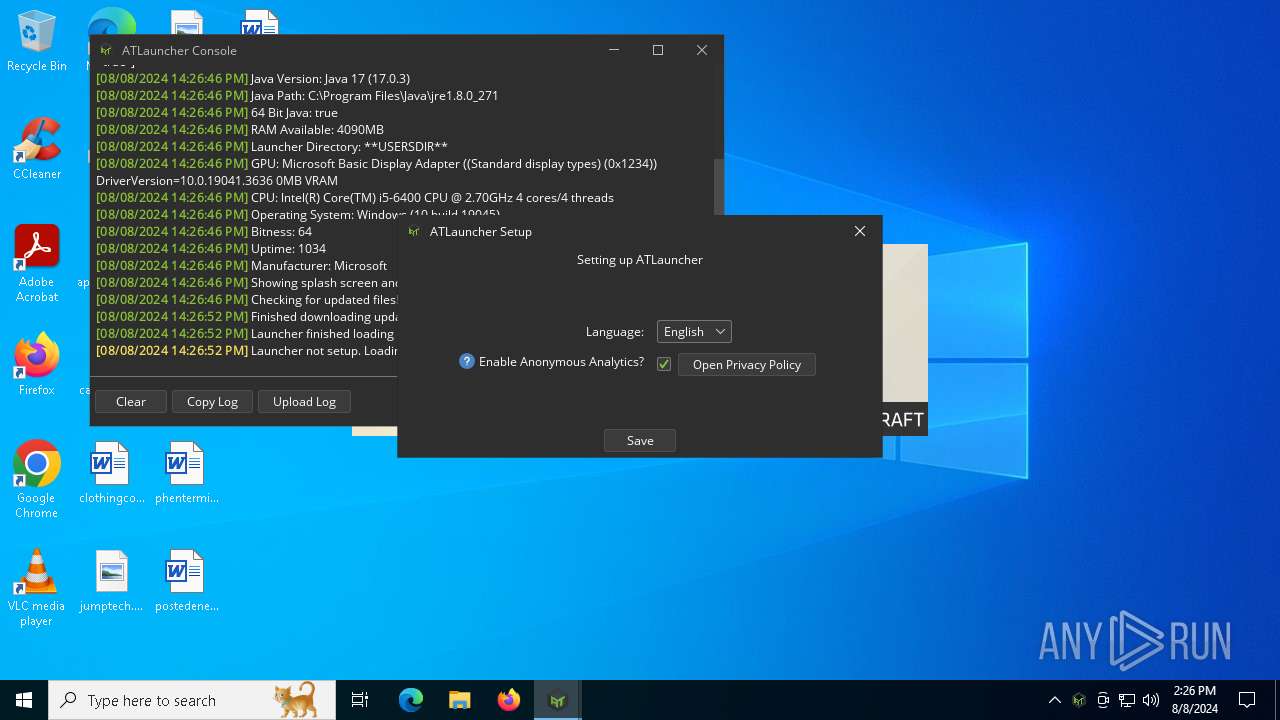Open Recycle Bin desktop icon
Screen dimensions: 1280x720
click(x=37, y=42)
